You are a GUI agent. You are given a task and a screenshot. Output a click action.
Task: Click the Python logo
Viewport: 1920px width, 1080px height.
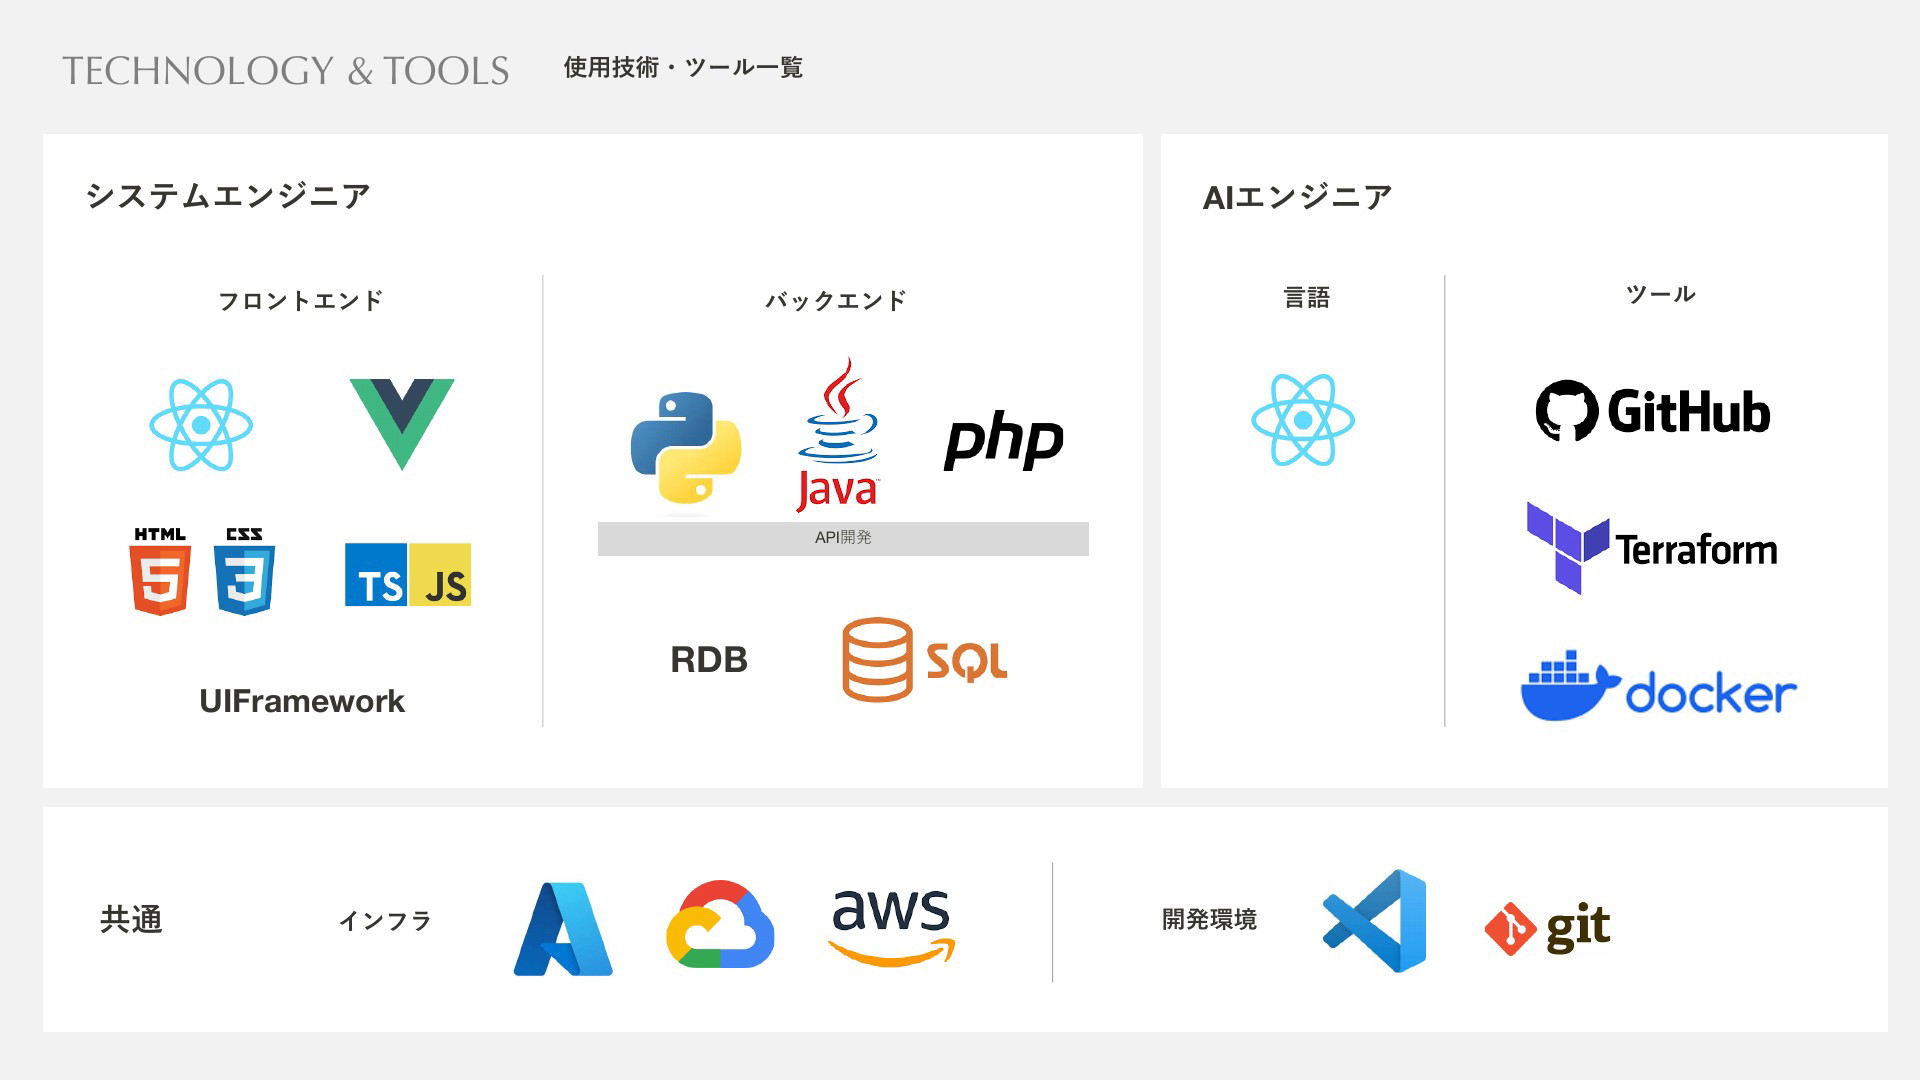tap(686, 447)
